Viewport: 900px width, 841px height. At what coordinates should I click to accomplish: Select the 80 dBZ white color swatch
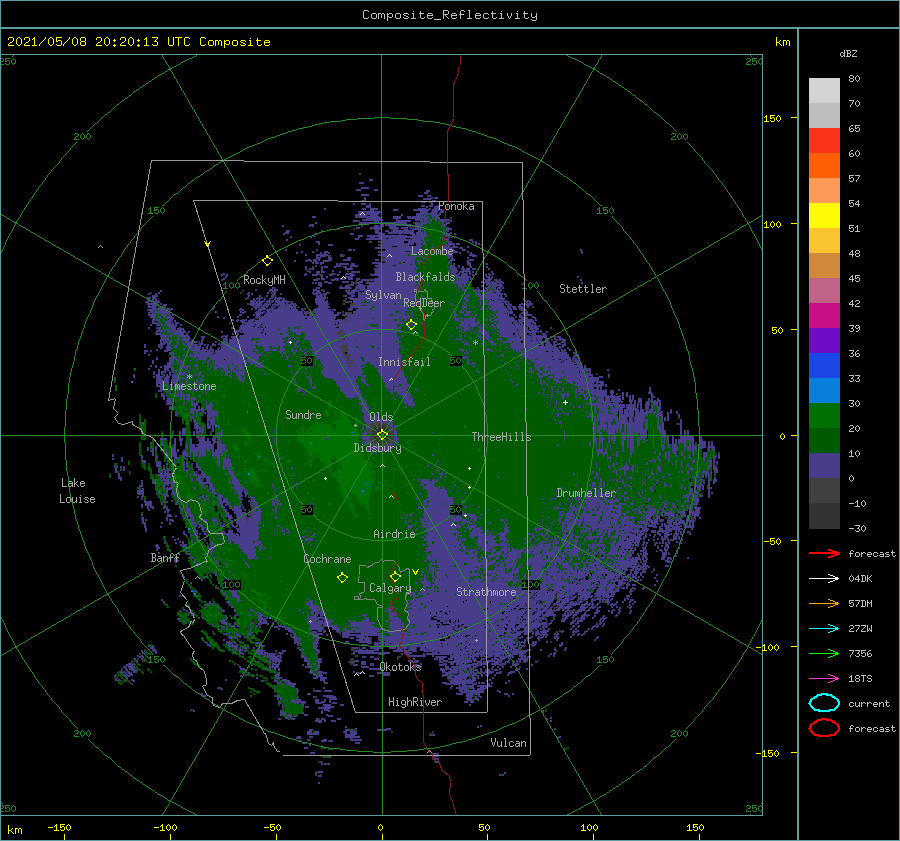[824, 90]
